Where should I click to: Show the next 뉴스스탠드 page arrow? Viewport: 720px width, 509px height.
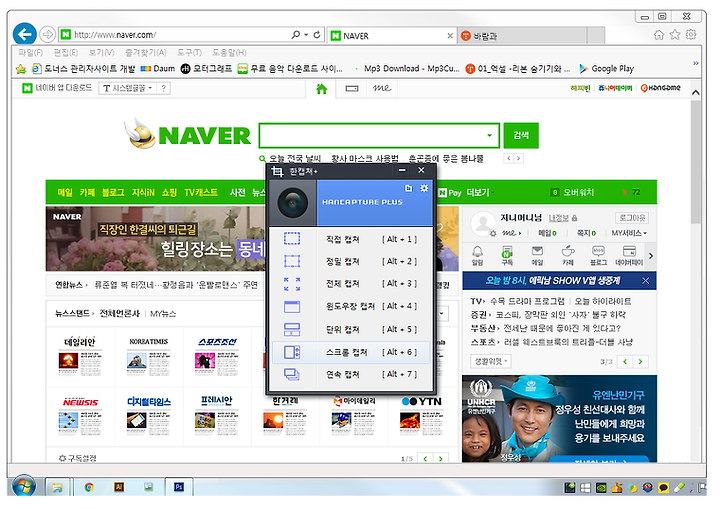pyautogui.click(x=441, y=458)
